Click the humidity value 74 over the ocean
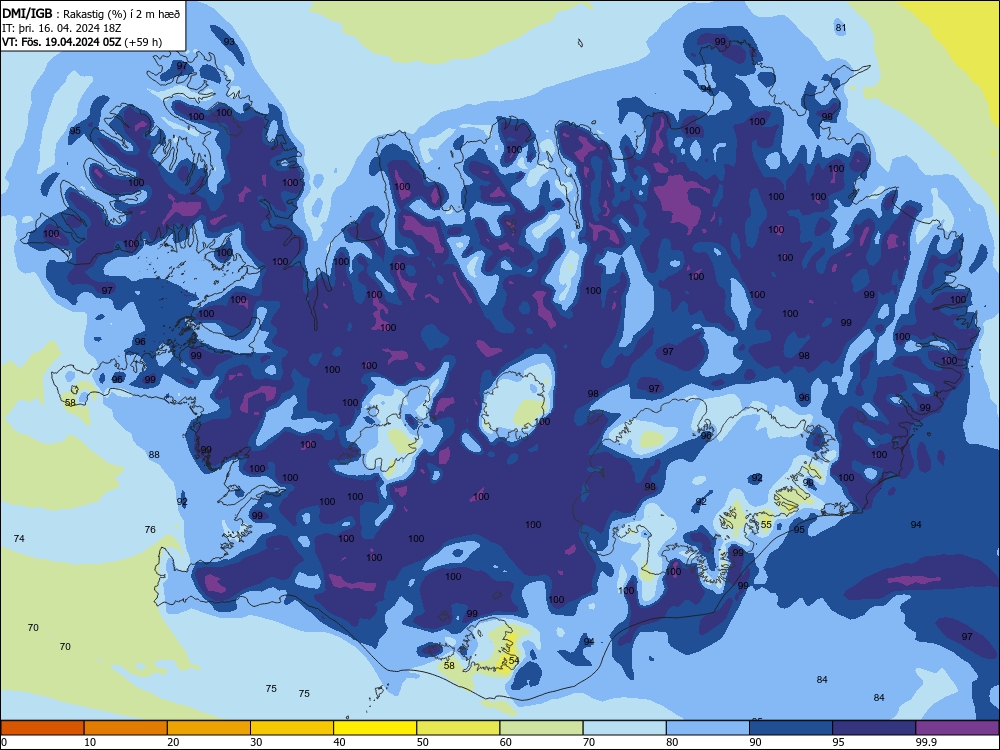The width and height of the screenshot is (1000, 750). pos(19,539)
